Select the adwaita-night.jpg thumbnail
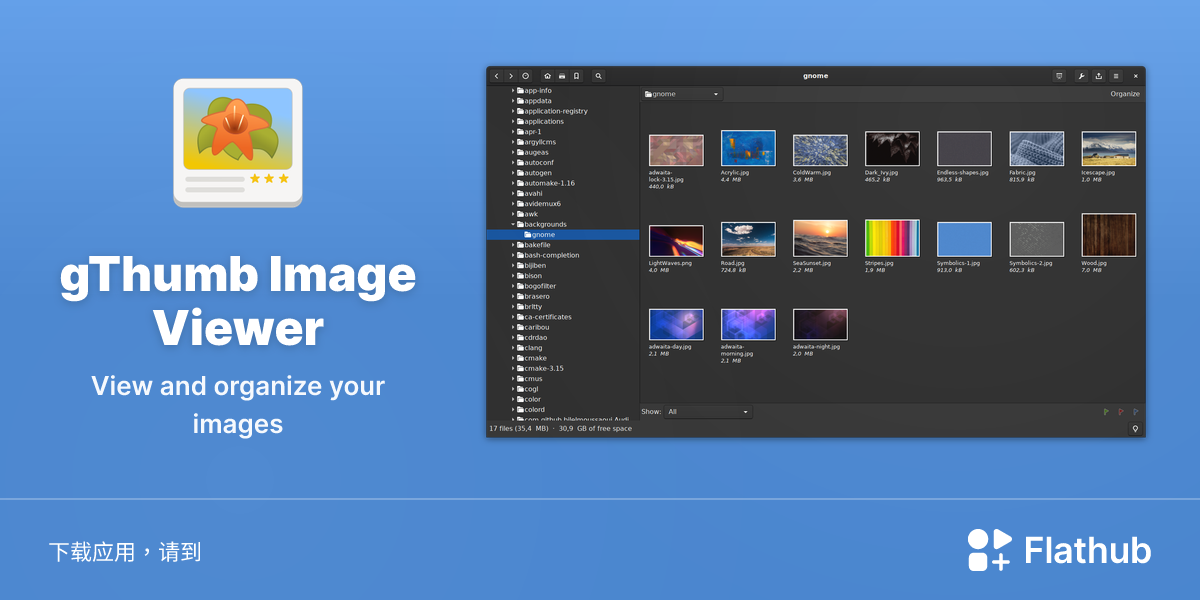This screenshot has height=600, width=1200. coord(820,325)
